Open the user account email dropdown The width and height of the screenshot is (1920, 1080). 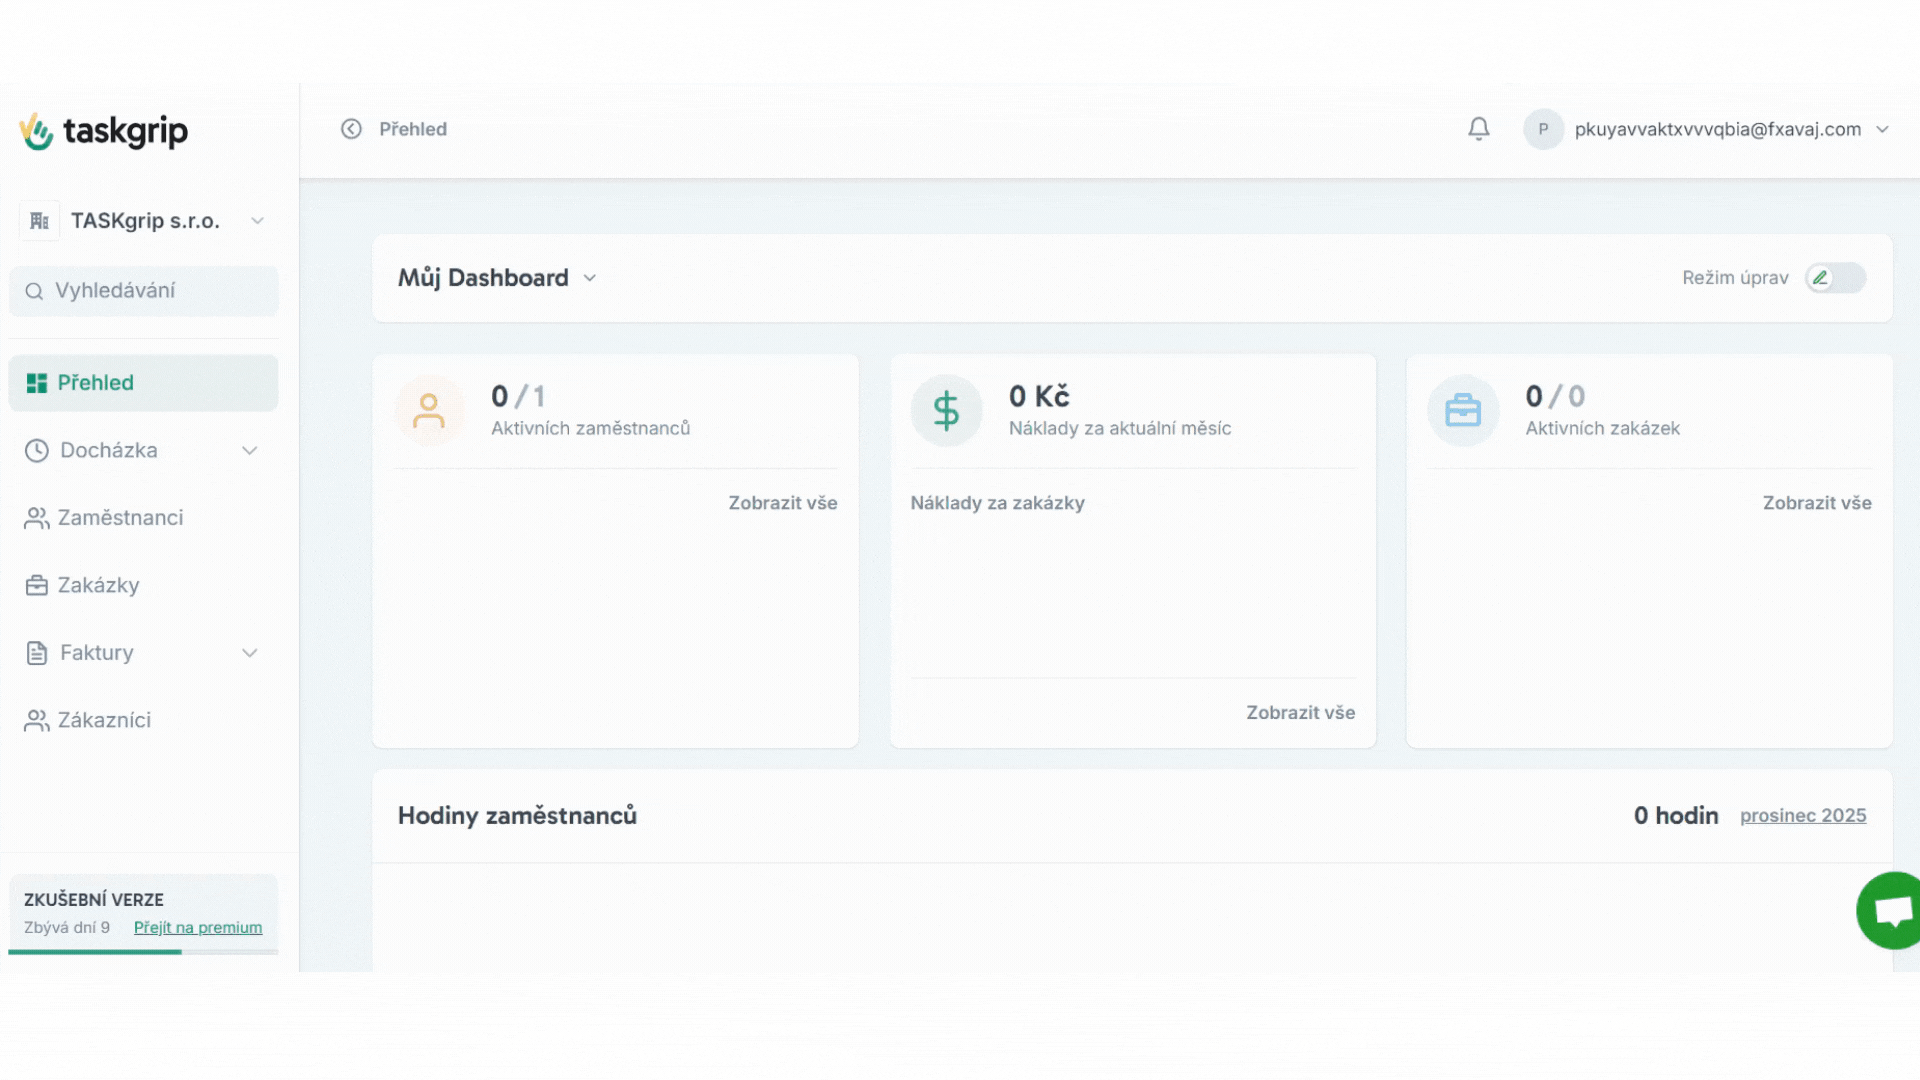click(x=1882, y=129)
